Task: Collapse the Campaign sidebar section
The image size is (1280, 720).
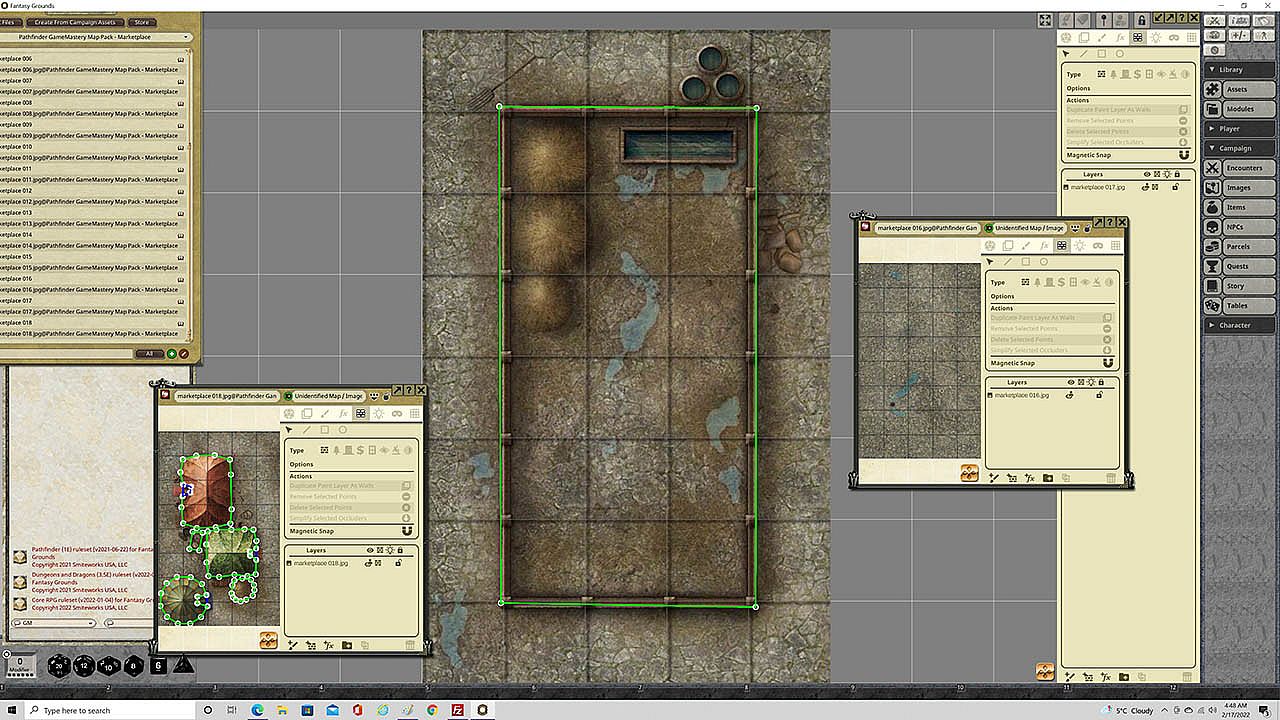Action: coord(1240,148)
